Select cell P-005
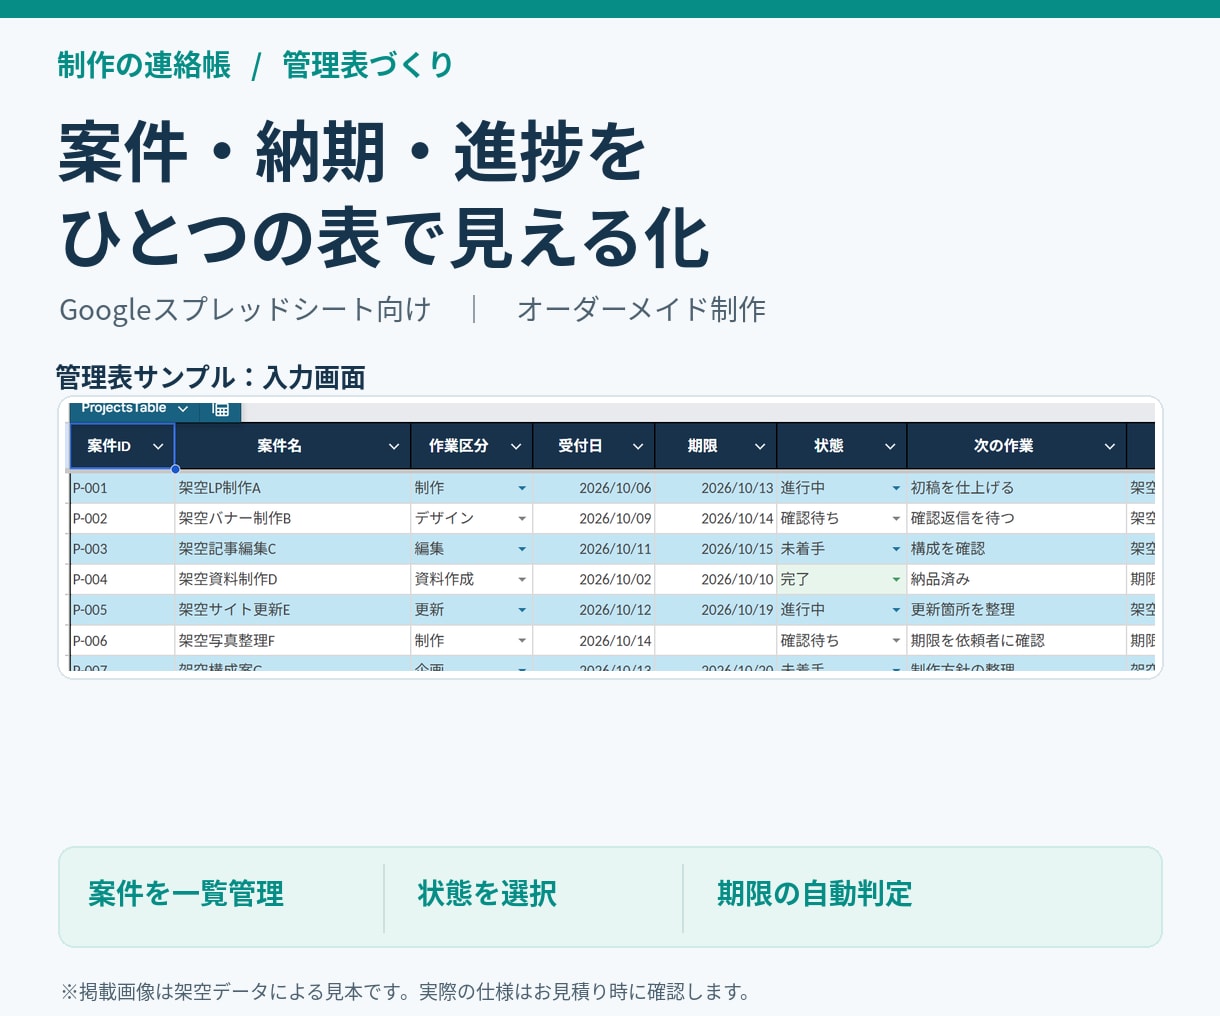The width and height of the screenshot is (1220, 1016). [122, 610]
